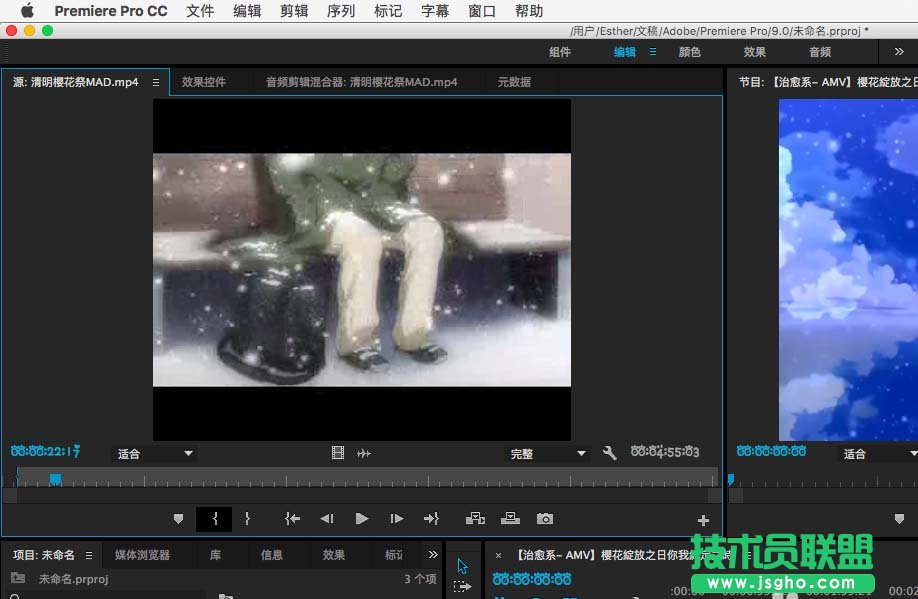Click program monitor timecode 00:00:00:00

pos(771,451)
